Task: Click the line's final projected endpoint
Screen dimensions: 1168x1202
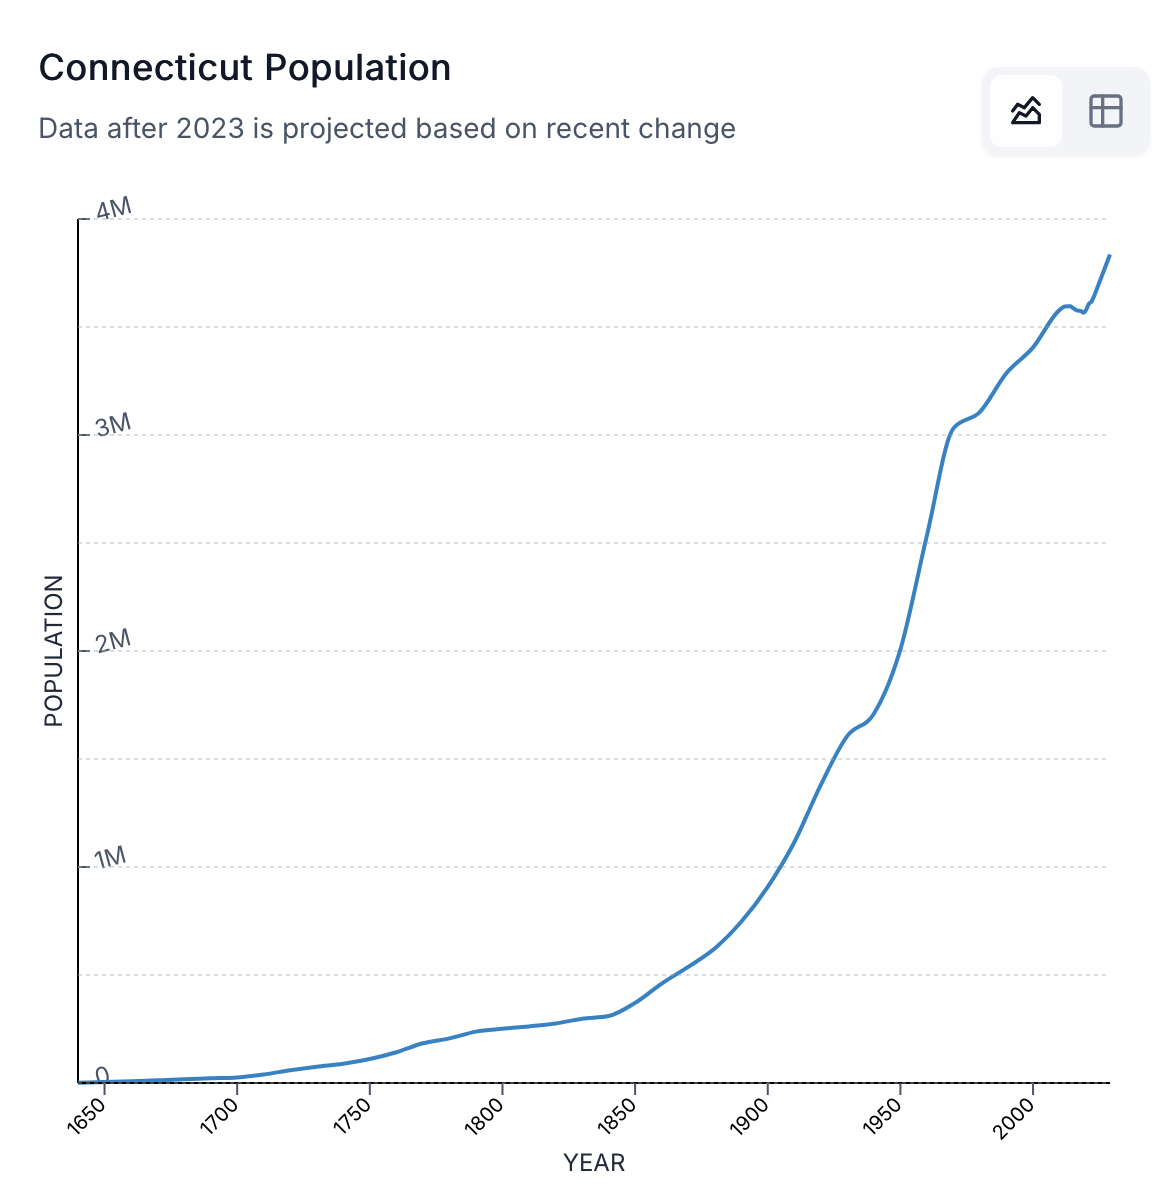Action: coord(1109,256)
